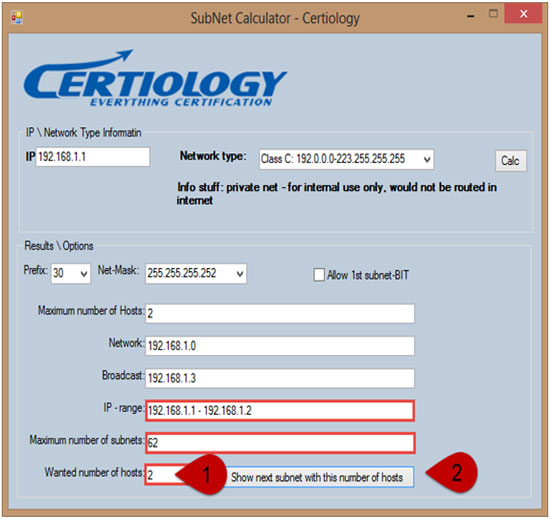550x519 pixels.
Task: Open the Net-Mask dropdown list
Action: click(196, 273)
